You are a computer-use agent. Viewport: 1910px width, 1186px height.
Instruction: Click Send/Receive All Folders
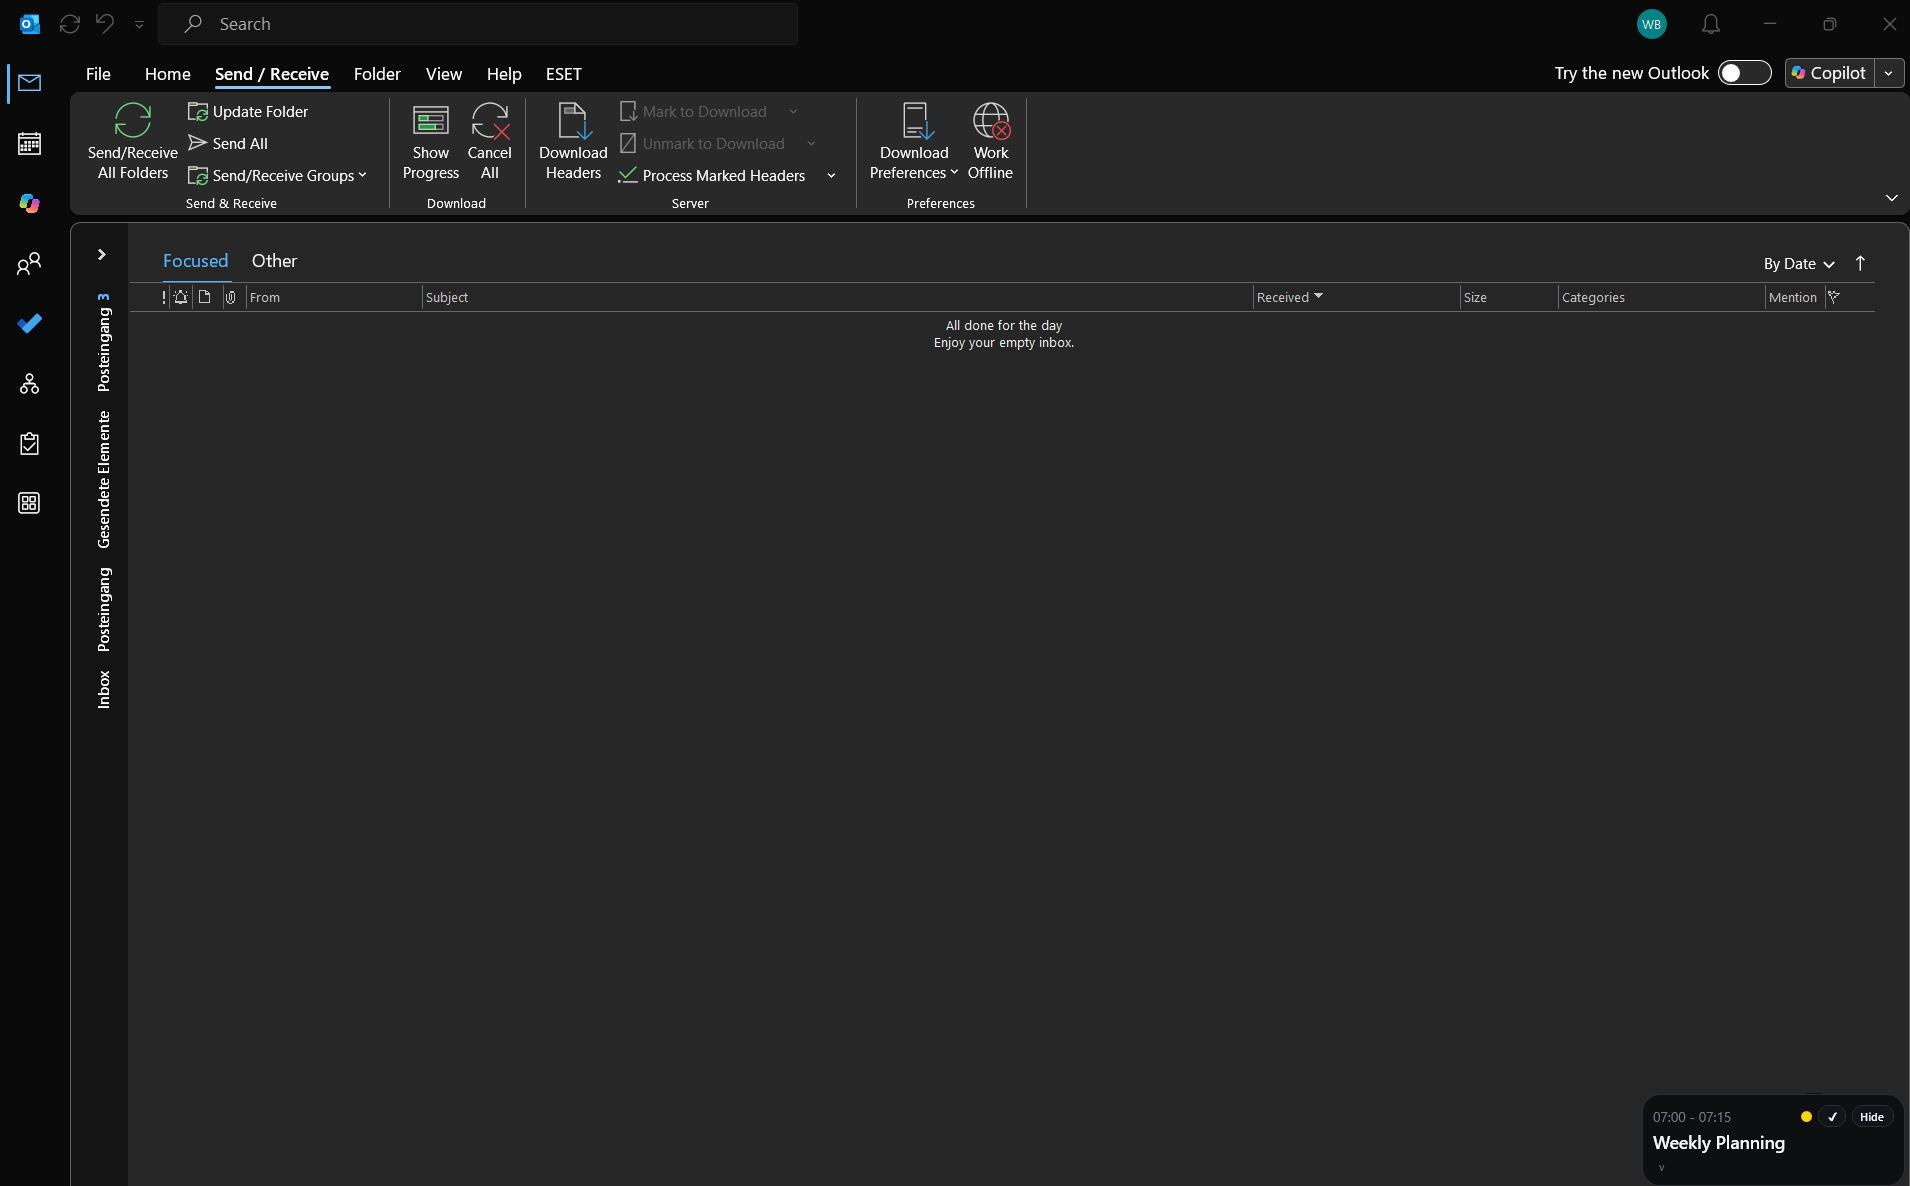pyautogui.click(x=133, y=142)
